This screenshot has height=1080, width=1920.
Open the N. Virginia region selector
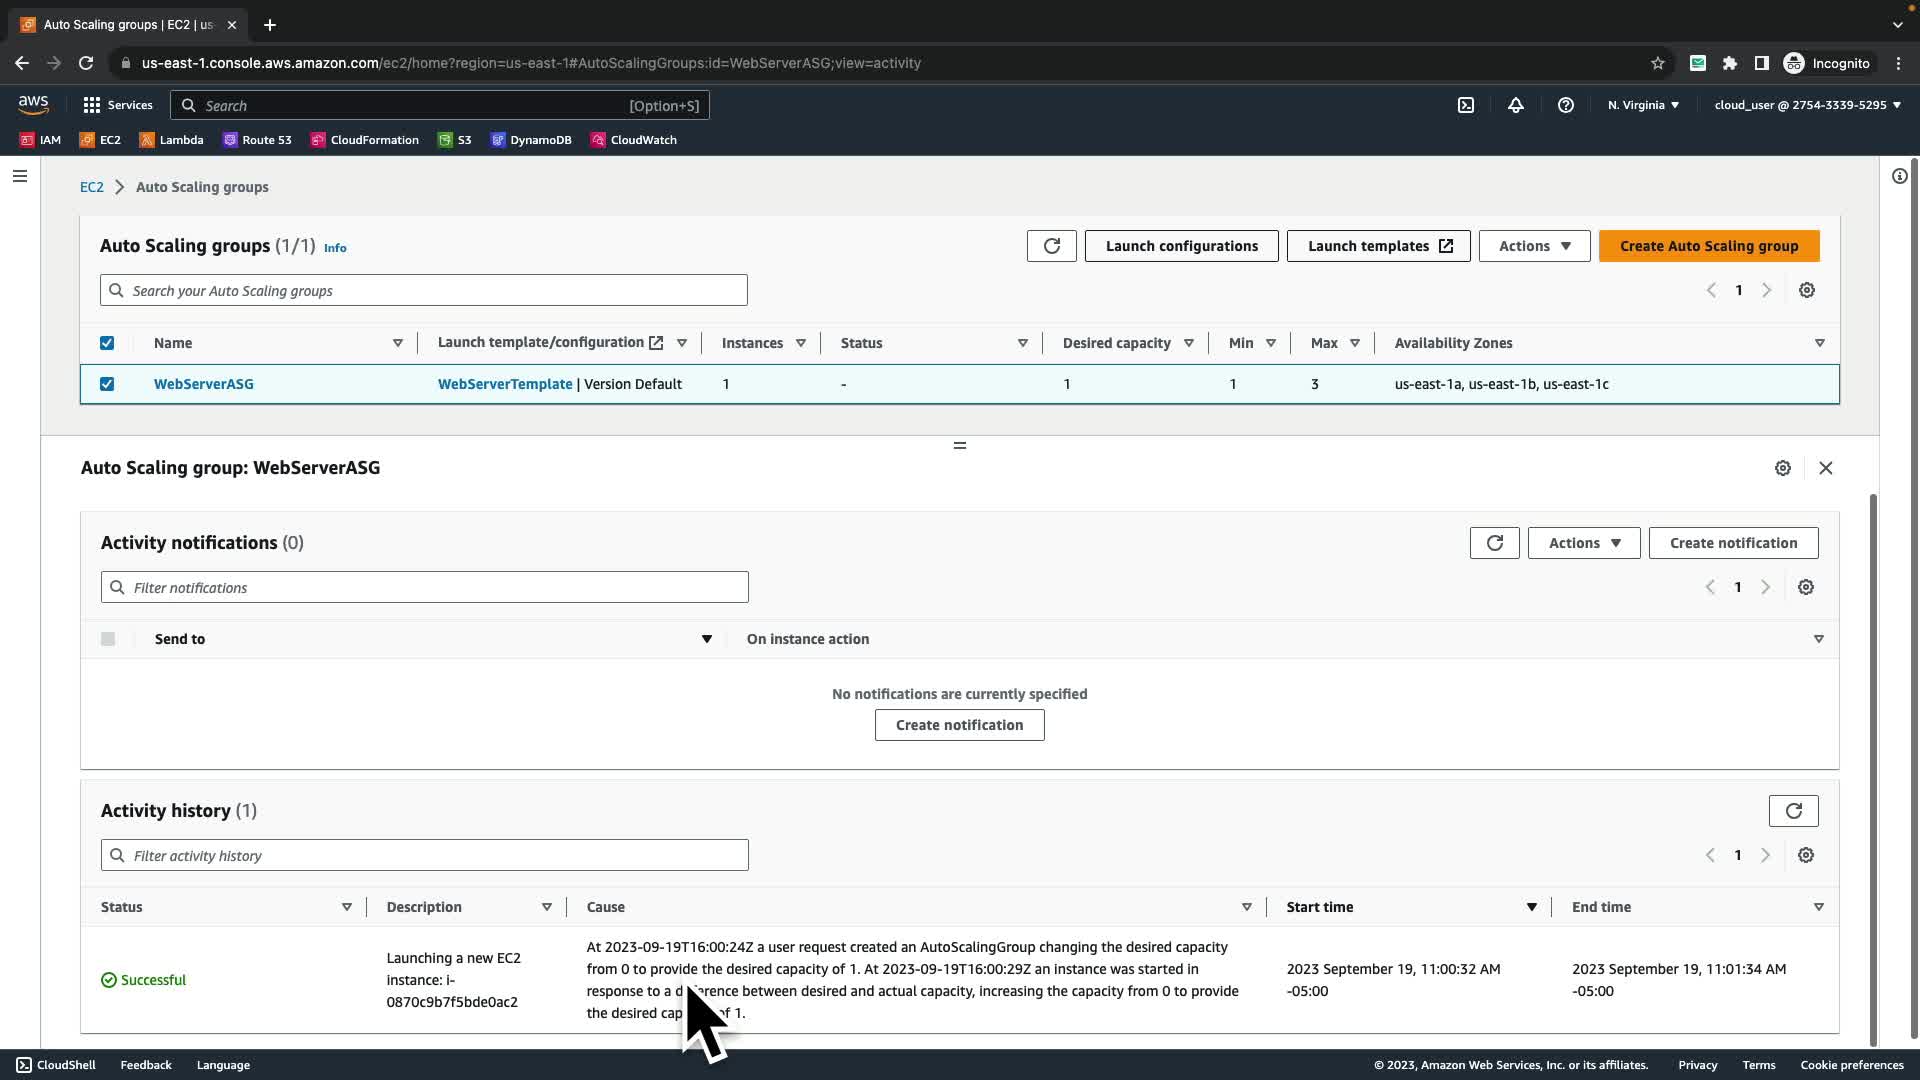1643,105
